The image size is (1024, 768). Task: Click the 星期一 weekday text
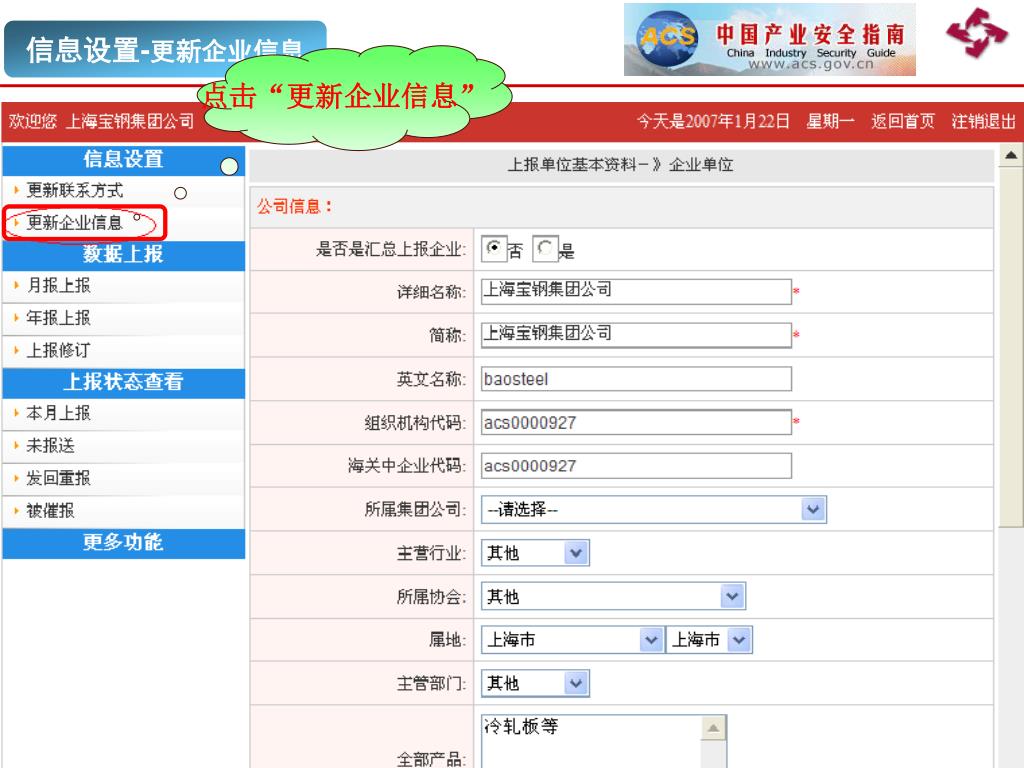[830, 121]
